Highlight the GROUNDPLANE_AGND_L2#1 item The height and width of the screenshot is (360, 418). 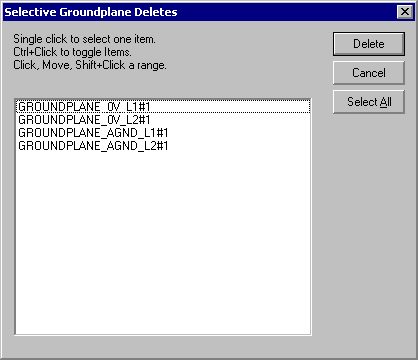tap(163, 146)
